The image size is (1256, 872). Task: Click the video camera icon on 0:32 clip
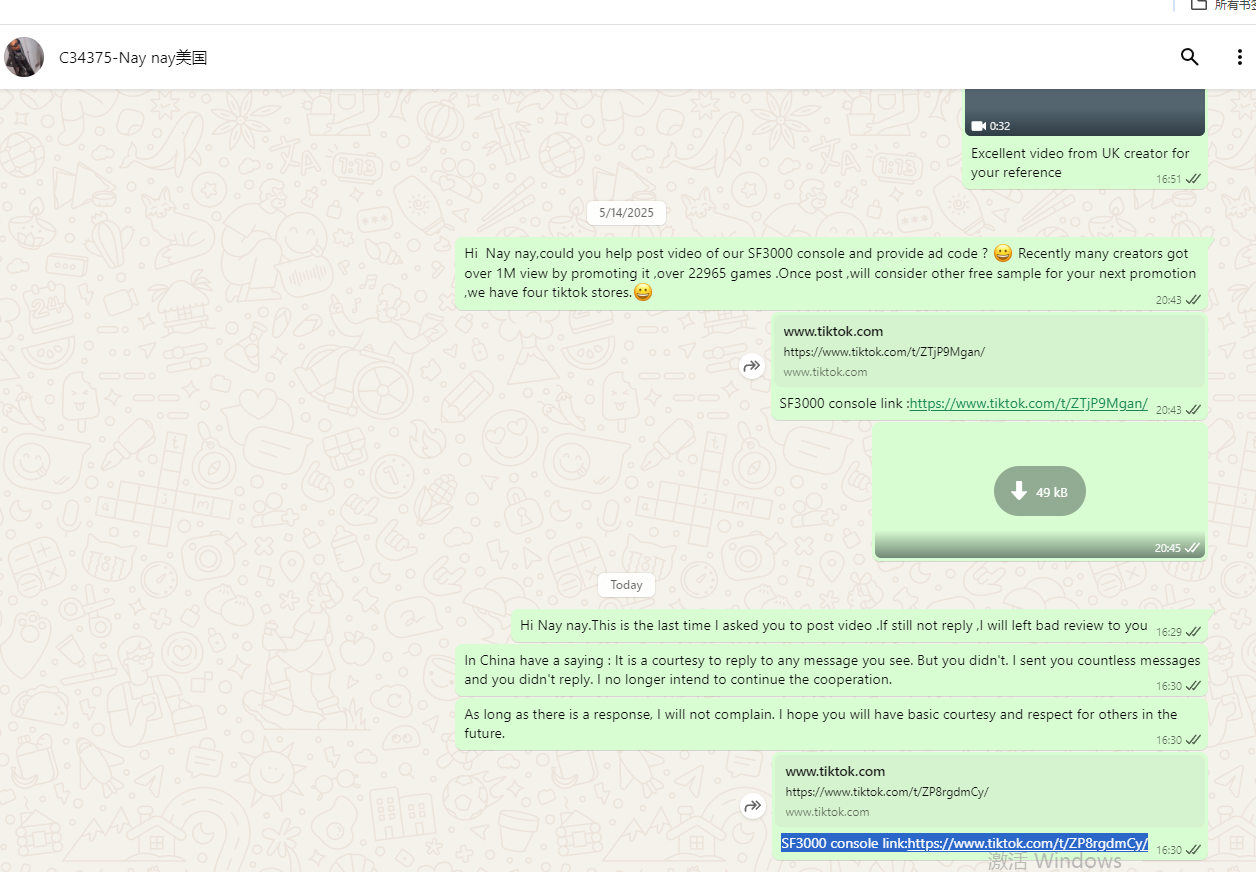[978, 126]
